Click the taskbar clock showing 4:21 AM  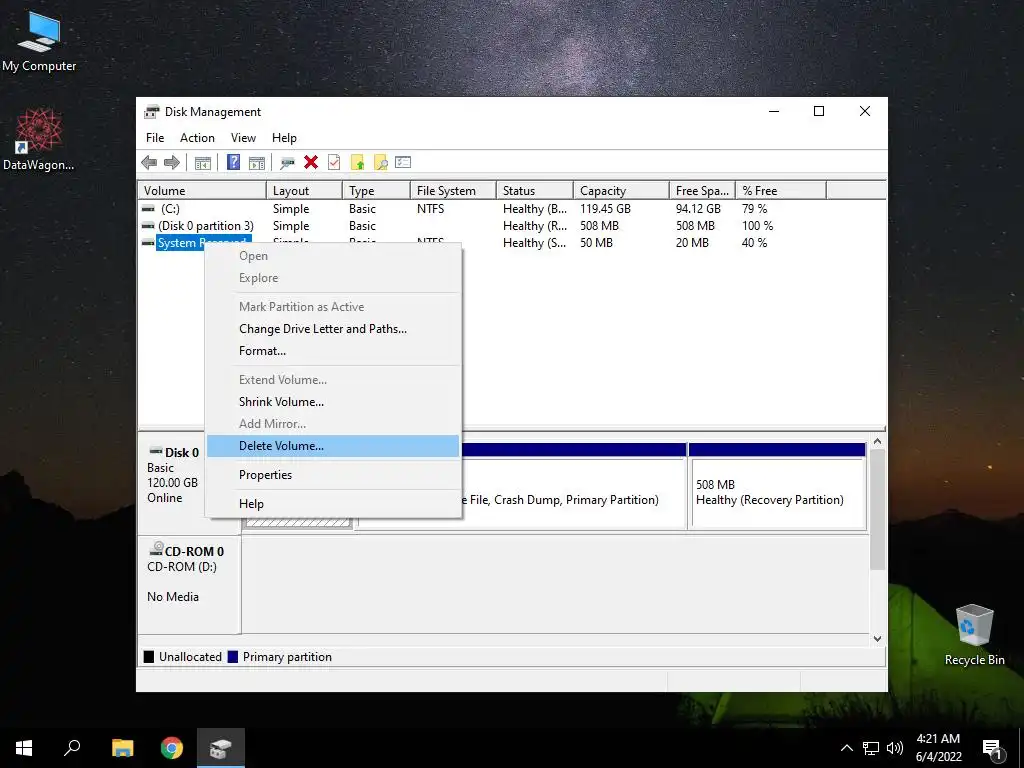[938, 748]
